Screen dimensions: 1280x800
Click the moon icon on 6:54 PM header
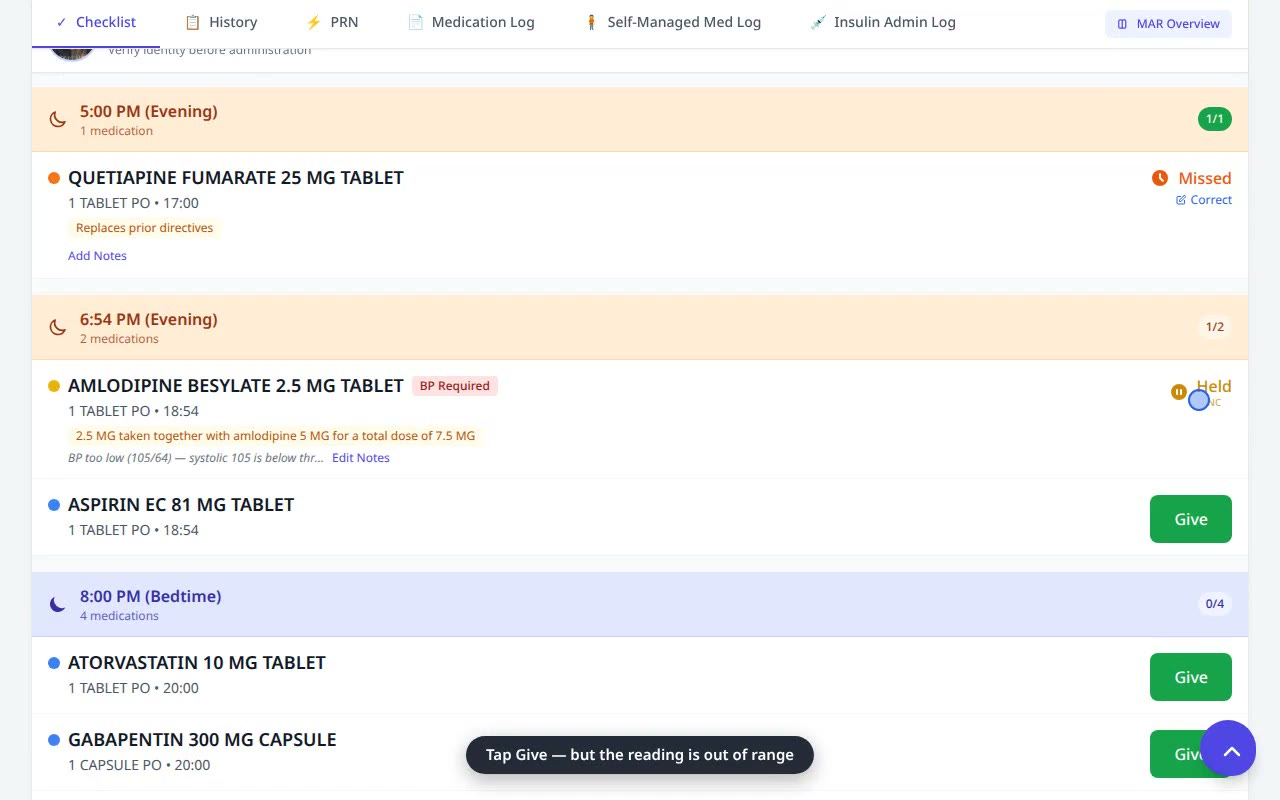[x=58, y=327]
